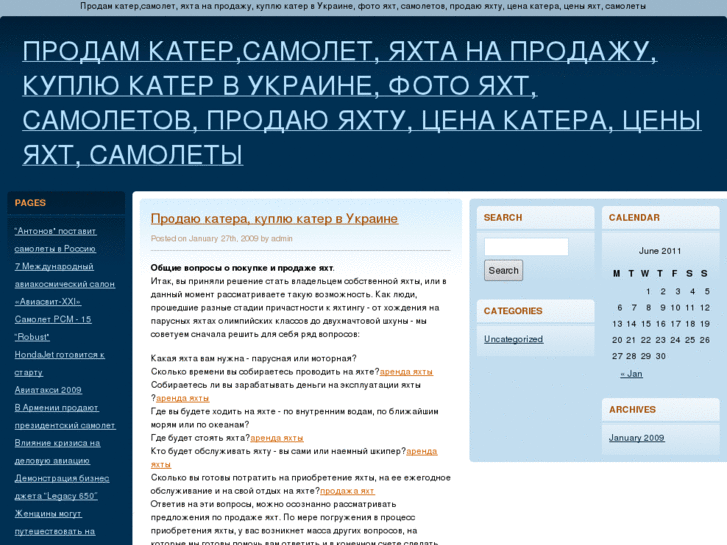Click calendar day 1

[x=648, y=291]
